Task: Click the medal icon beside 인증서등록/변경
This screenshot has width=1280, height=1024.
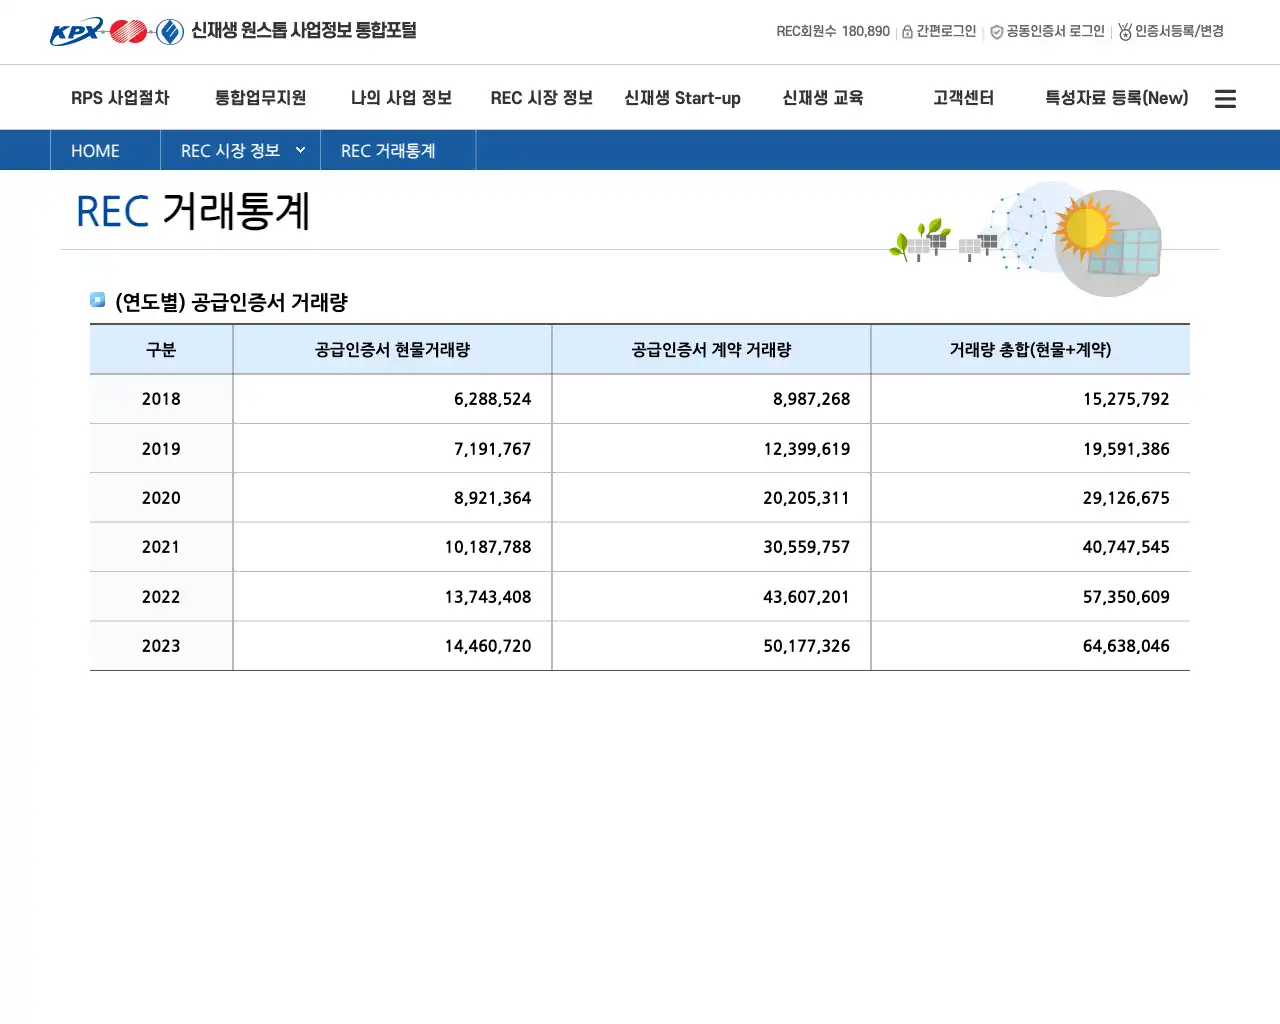Action: coord(1125,32)
